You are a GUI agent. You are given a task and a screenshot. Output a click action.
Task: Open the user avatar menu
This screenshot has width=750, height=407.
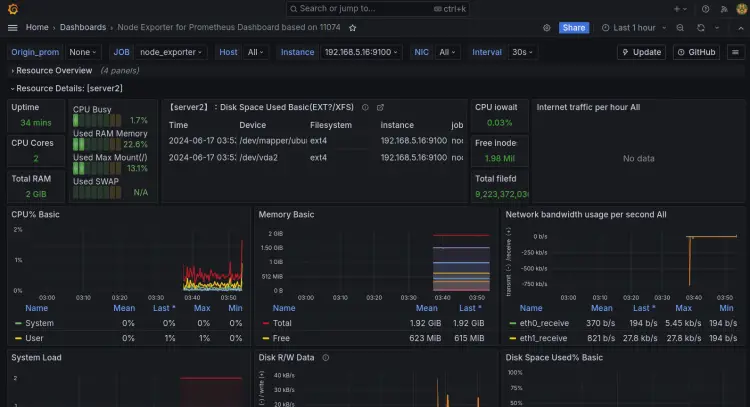point(741,9)
